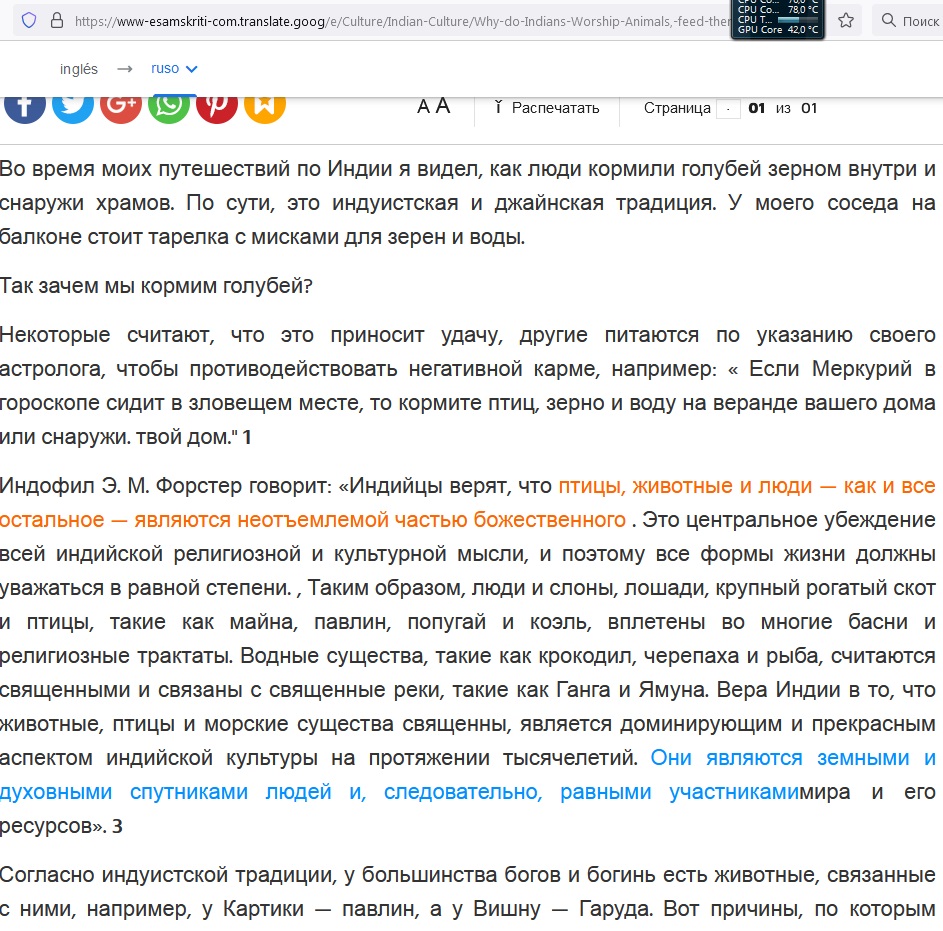The image size is (943, 931).
Task: Click the GPU Core temperature overlay widget
Action: (x=778, y=30)
